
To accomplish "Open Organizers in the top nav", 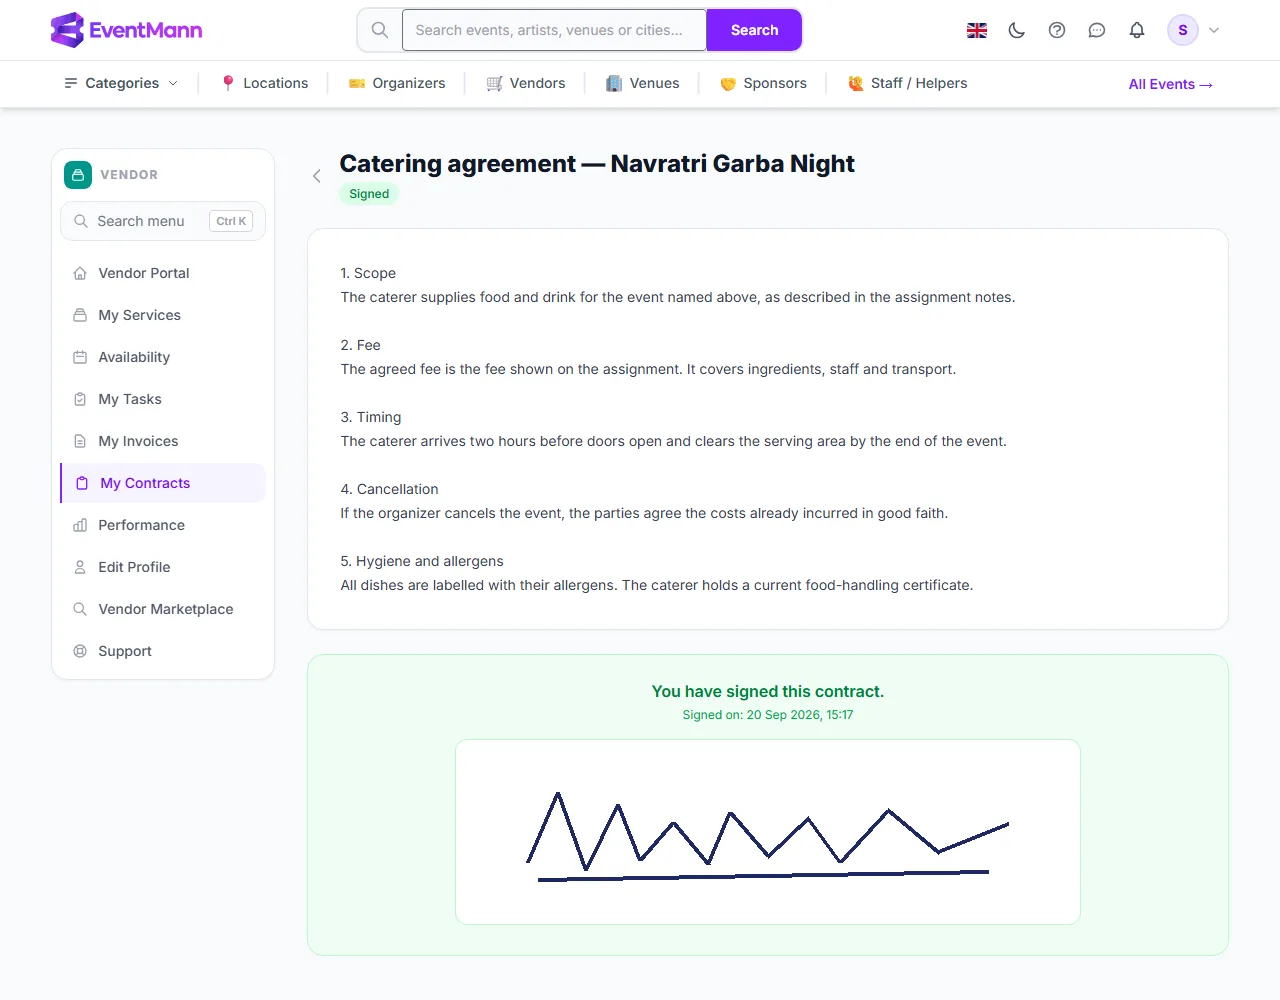I will (397, 83).
